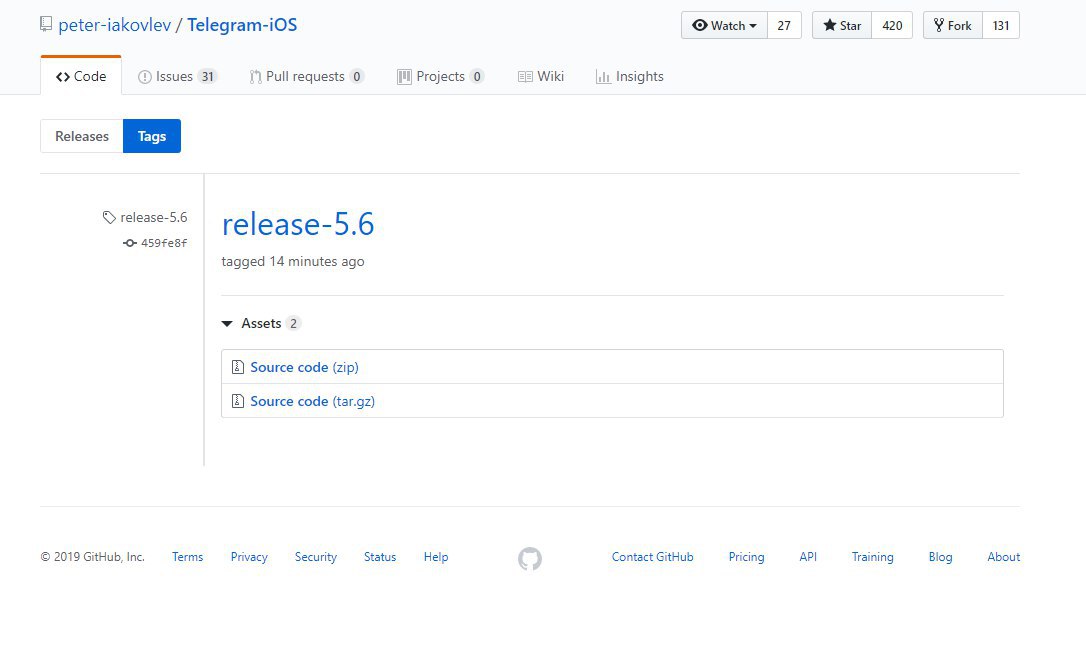Star the Telegram-iOS repository
The height and width of the screenshot is (665, 1086).
[x=842, y=26]
